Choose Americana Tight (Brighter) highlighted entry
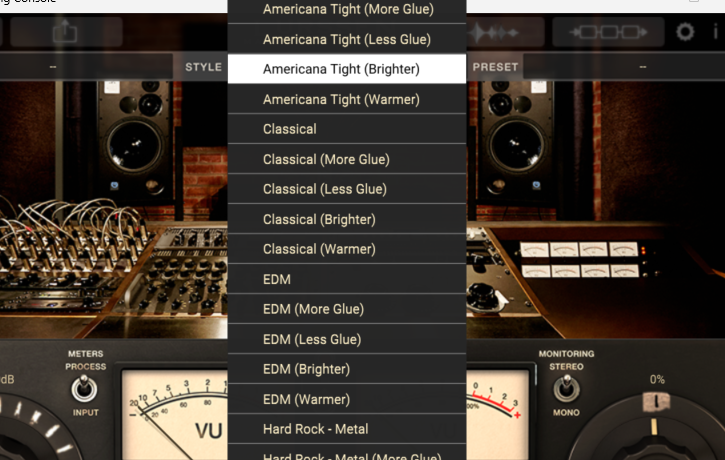 tap(347, 69)
